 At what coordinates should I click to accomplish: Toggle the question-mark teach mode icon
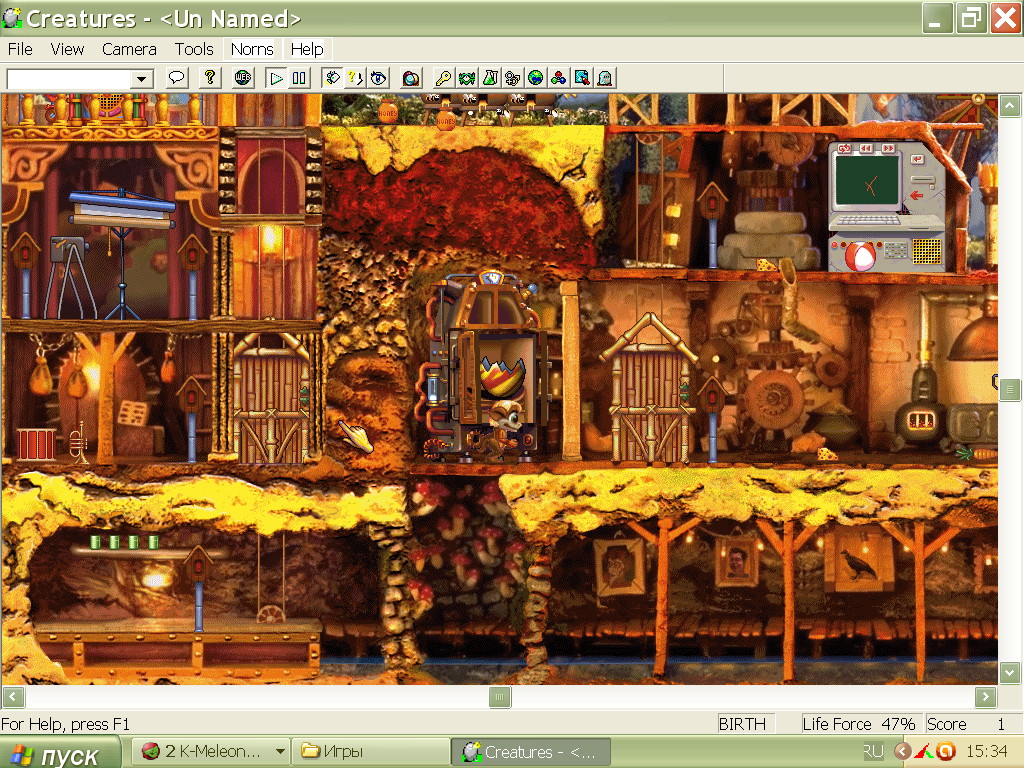pos(355,78)
